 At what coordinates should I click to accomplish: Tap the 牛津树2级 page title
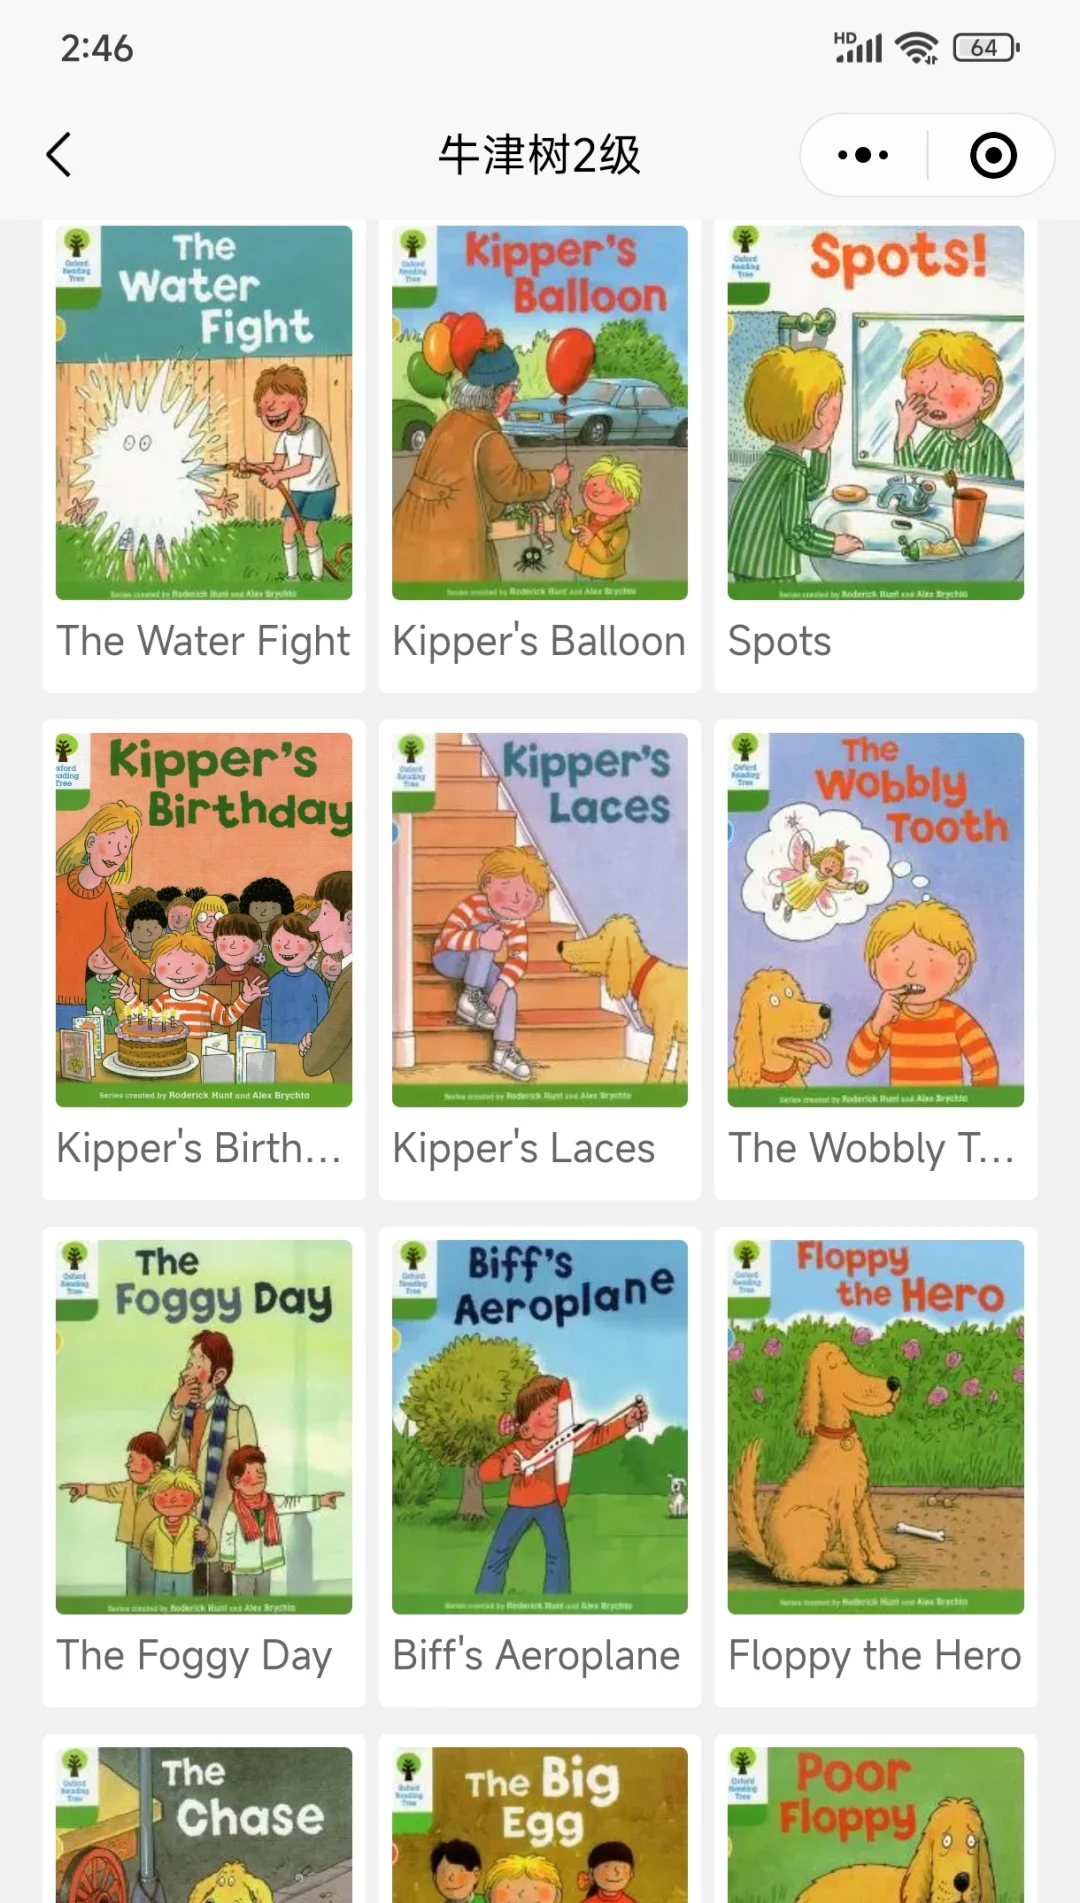(540, 155)
